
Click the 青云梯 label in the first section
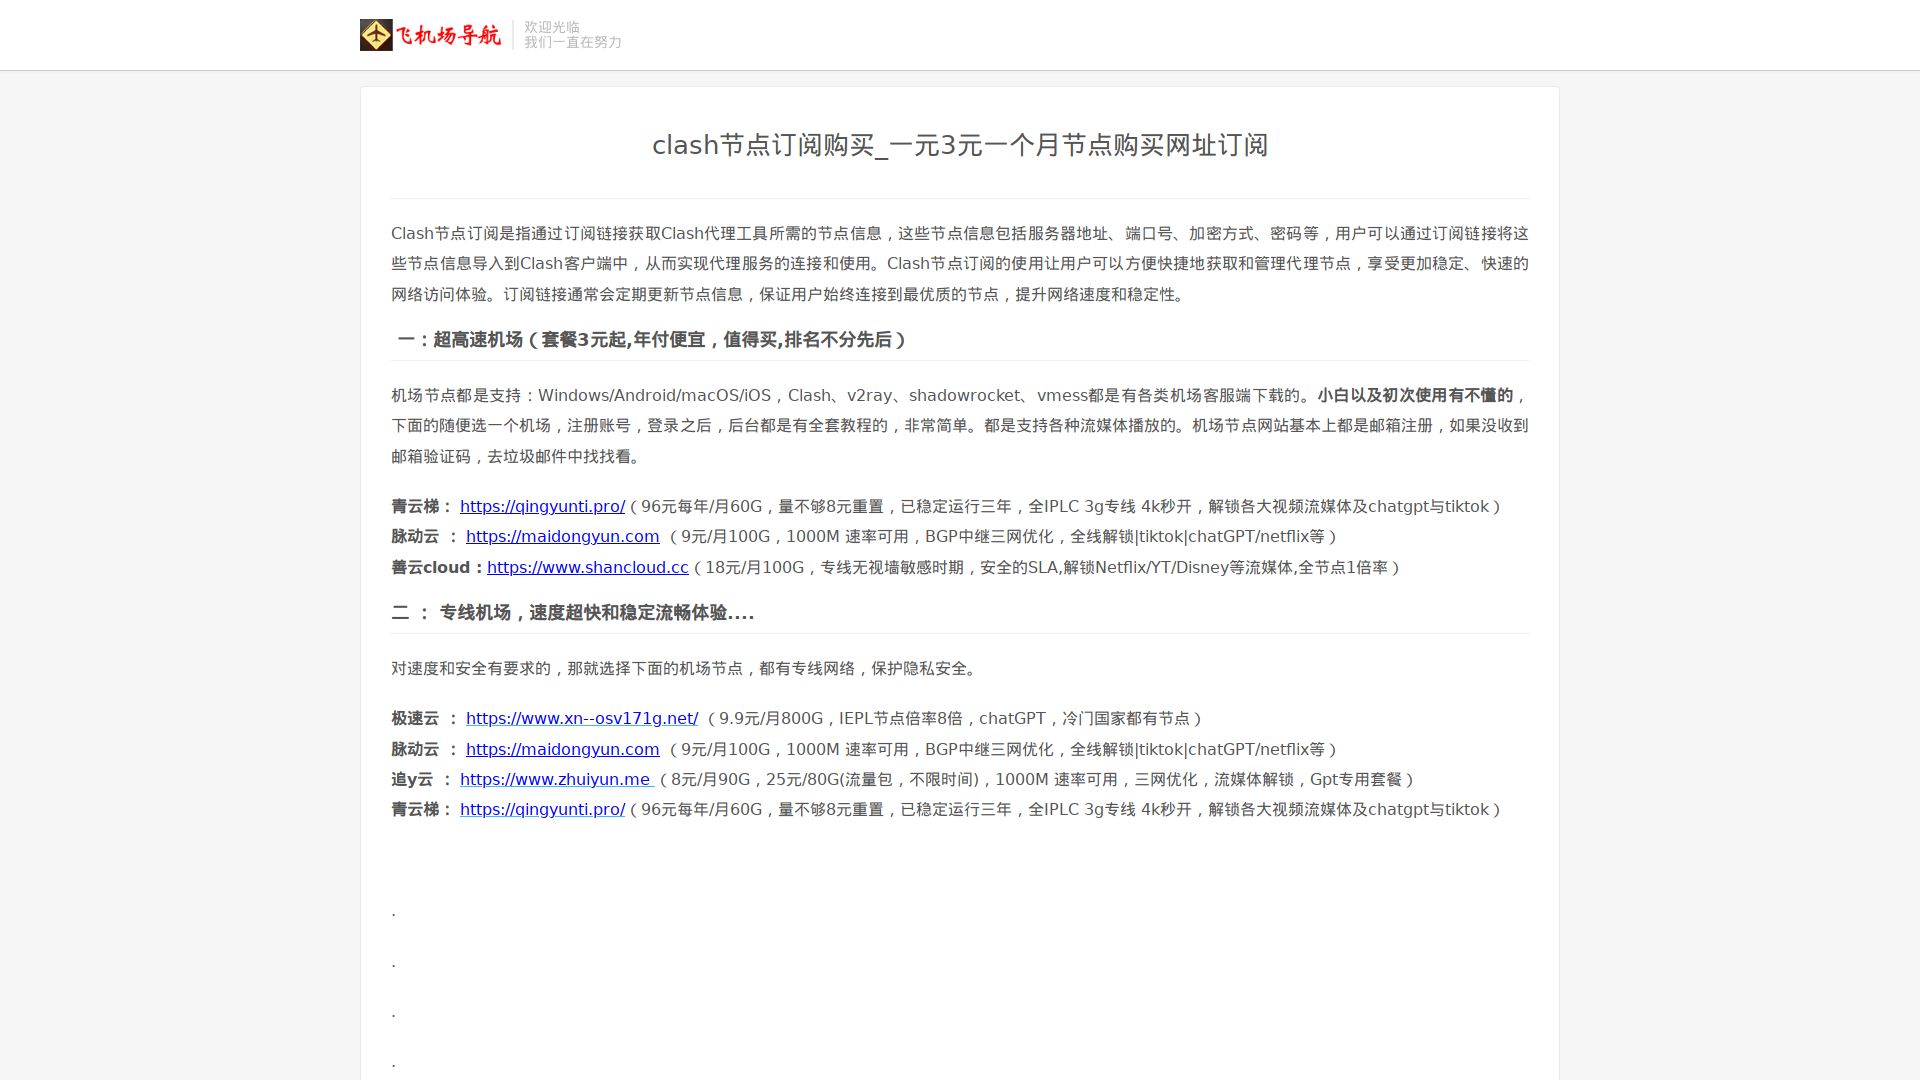tap(415, 507)
